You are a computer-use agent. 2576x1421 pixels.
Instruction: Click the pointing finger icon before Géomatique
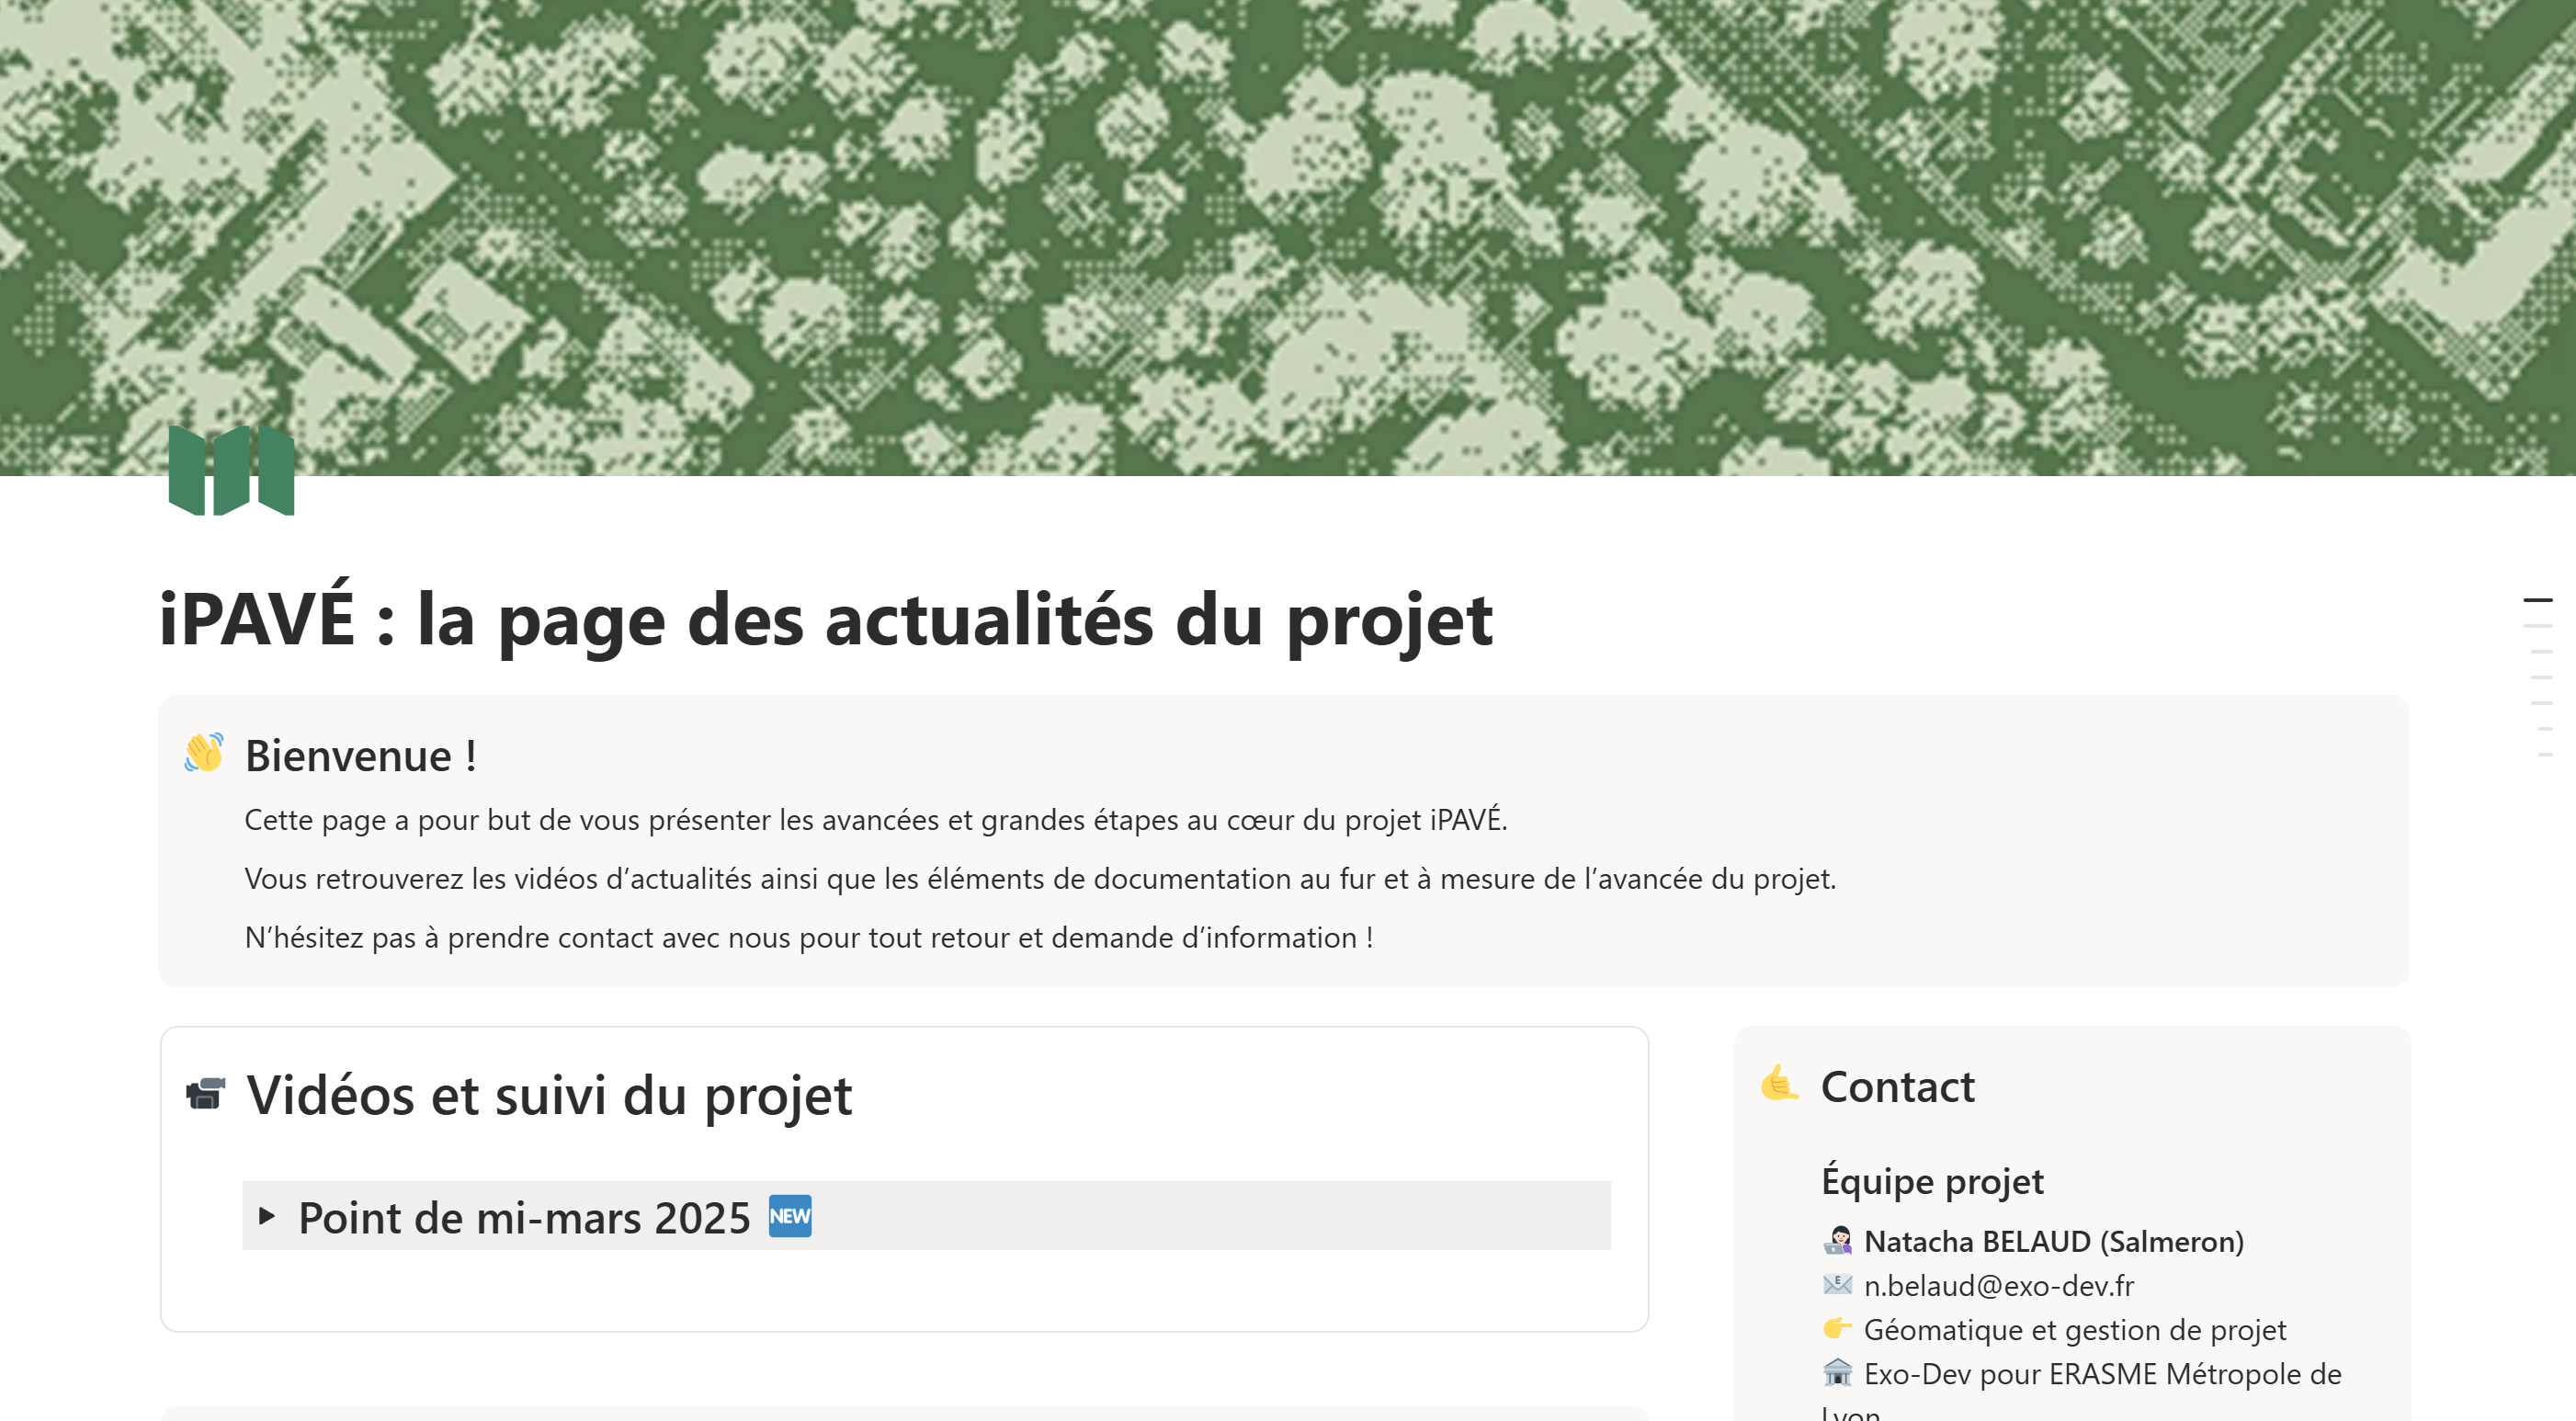[x=1838, y=1330]
